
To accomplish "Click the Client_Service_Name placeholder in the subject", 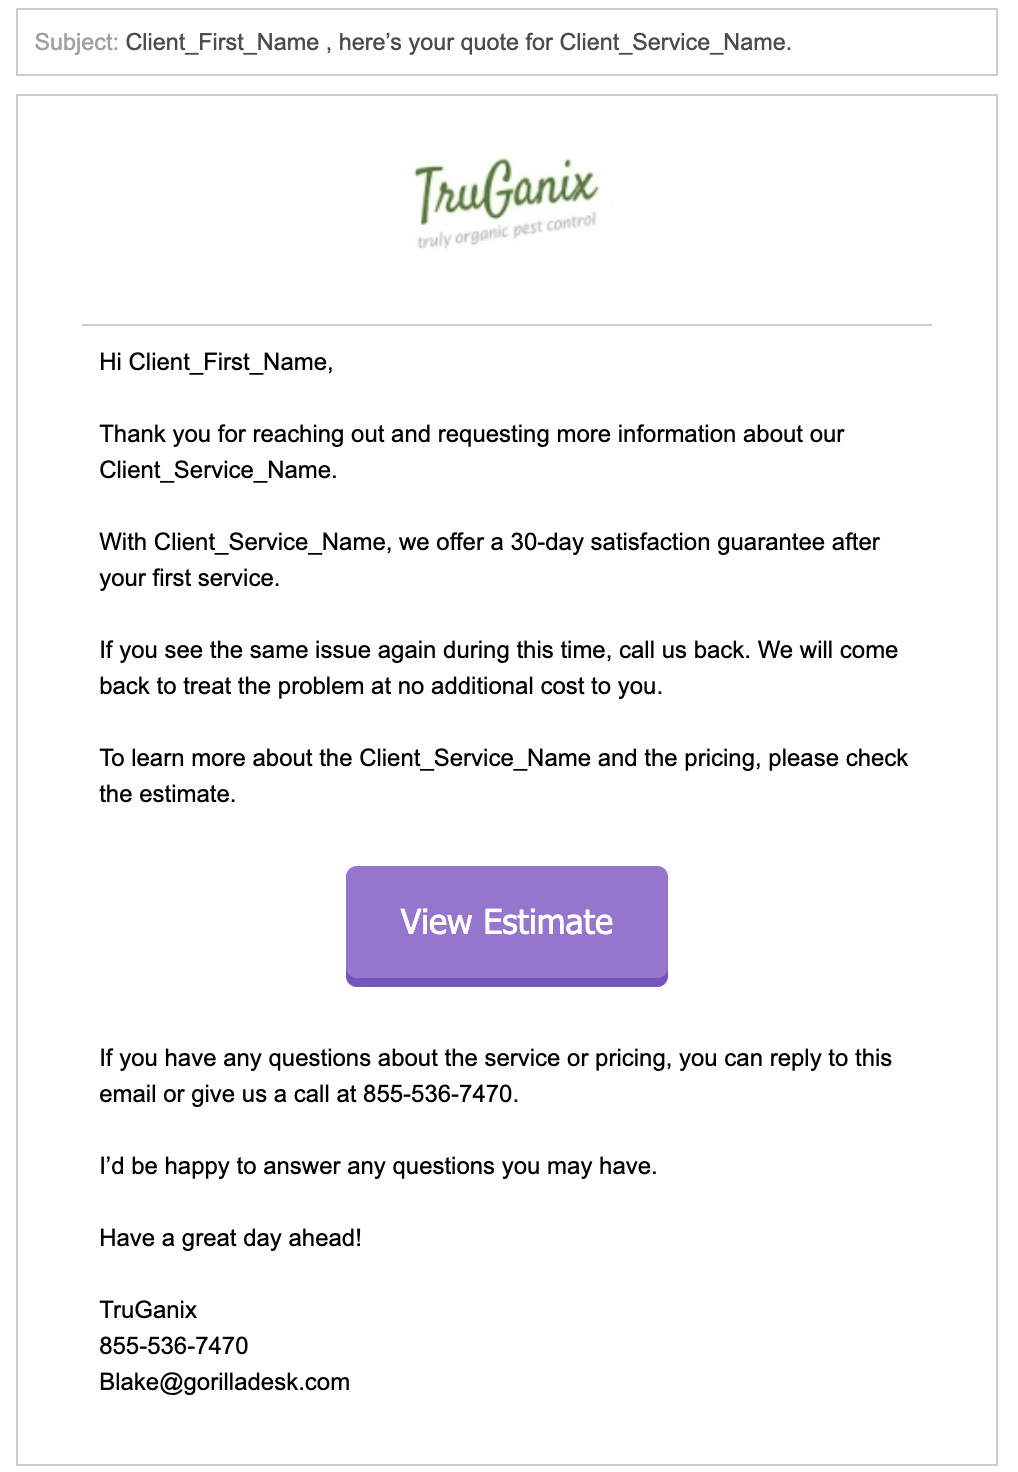I will tap(672, 42).
